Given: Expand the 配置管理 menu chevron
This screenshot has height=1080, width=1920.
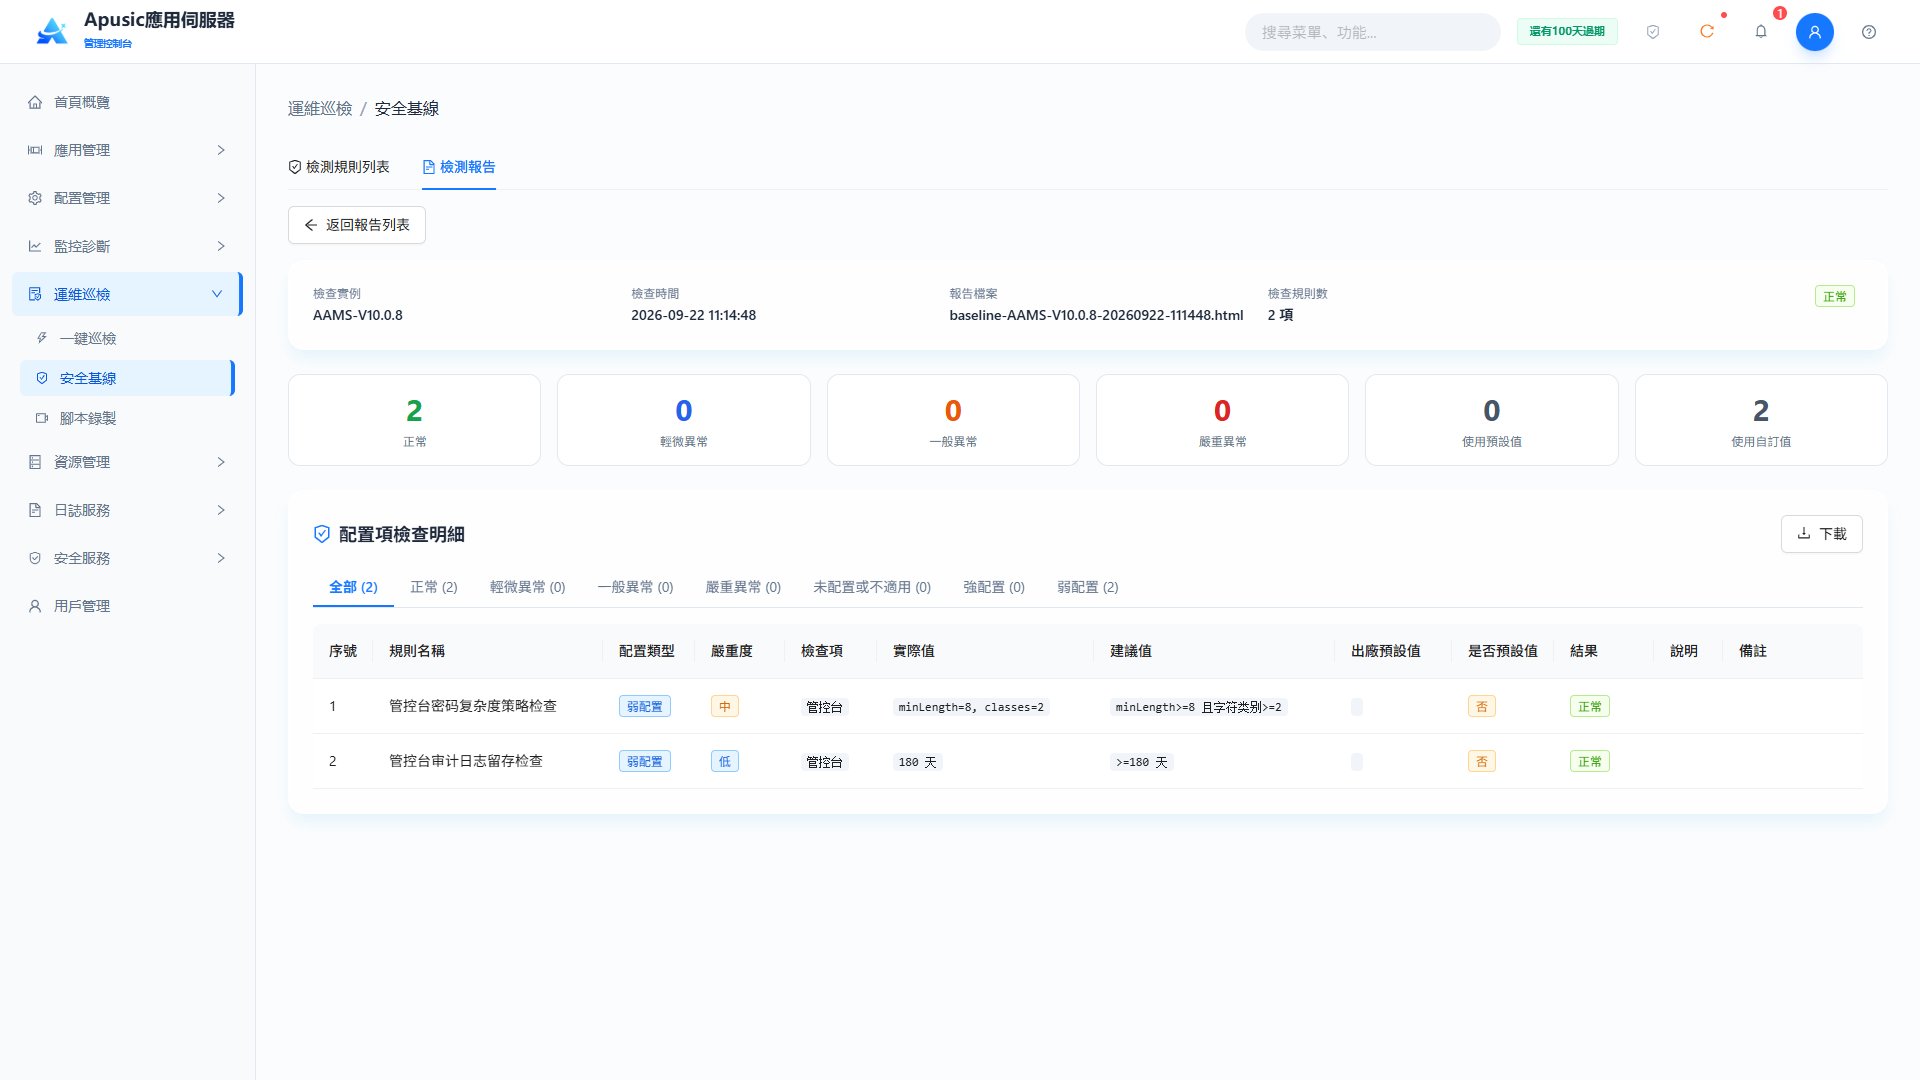Looking at the screenshot, I should tap(221, 198).
